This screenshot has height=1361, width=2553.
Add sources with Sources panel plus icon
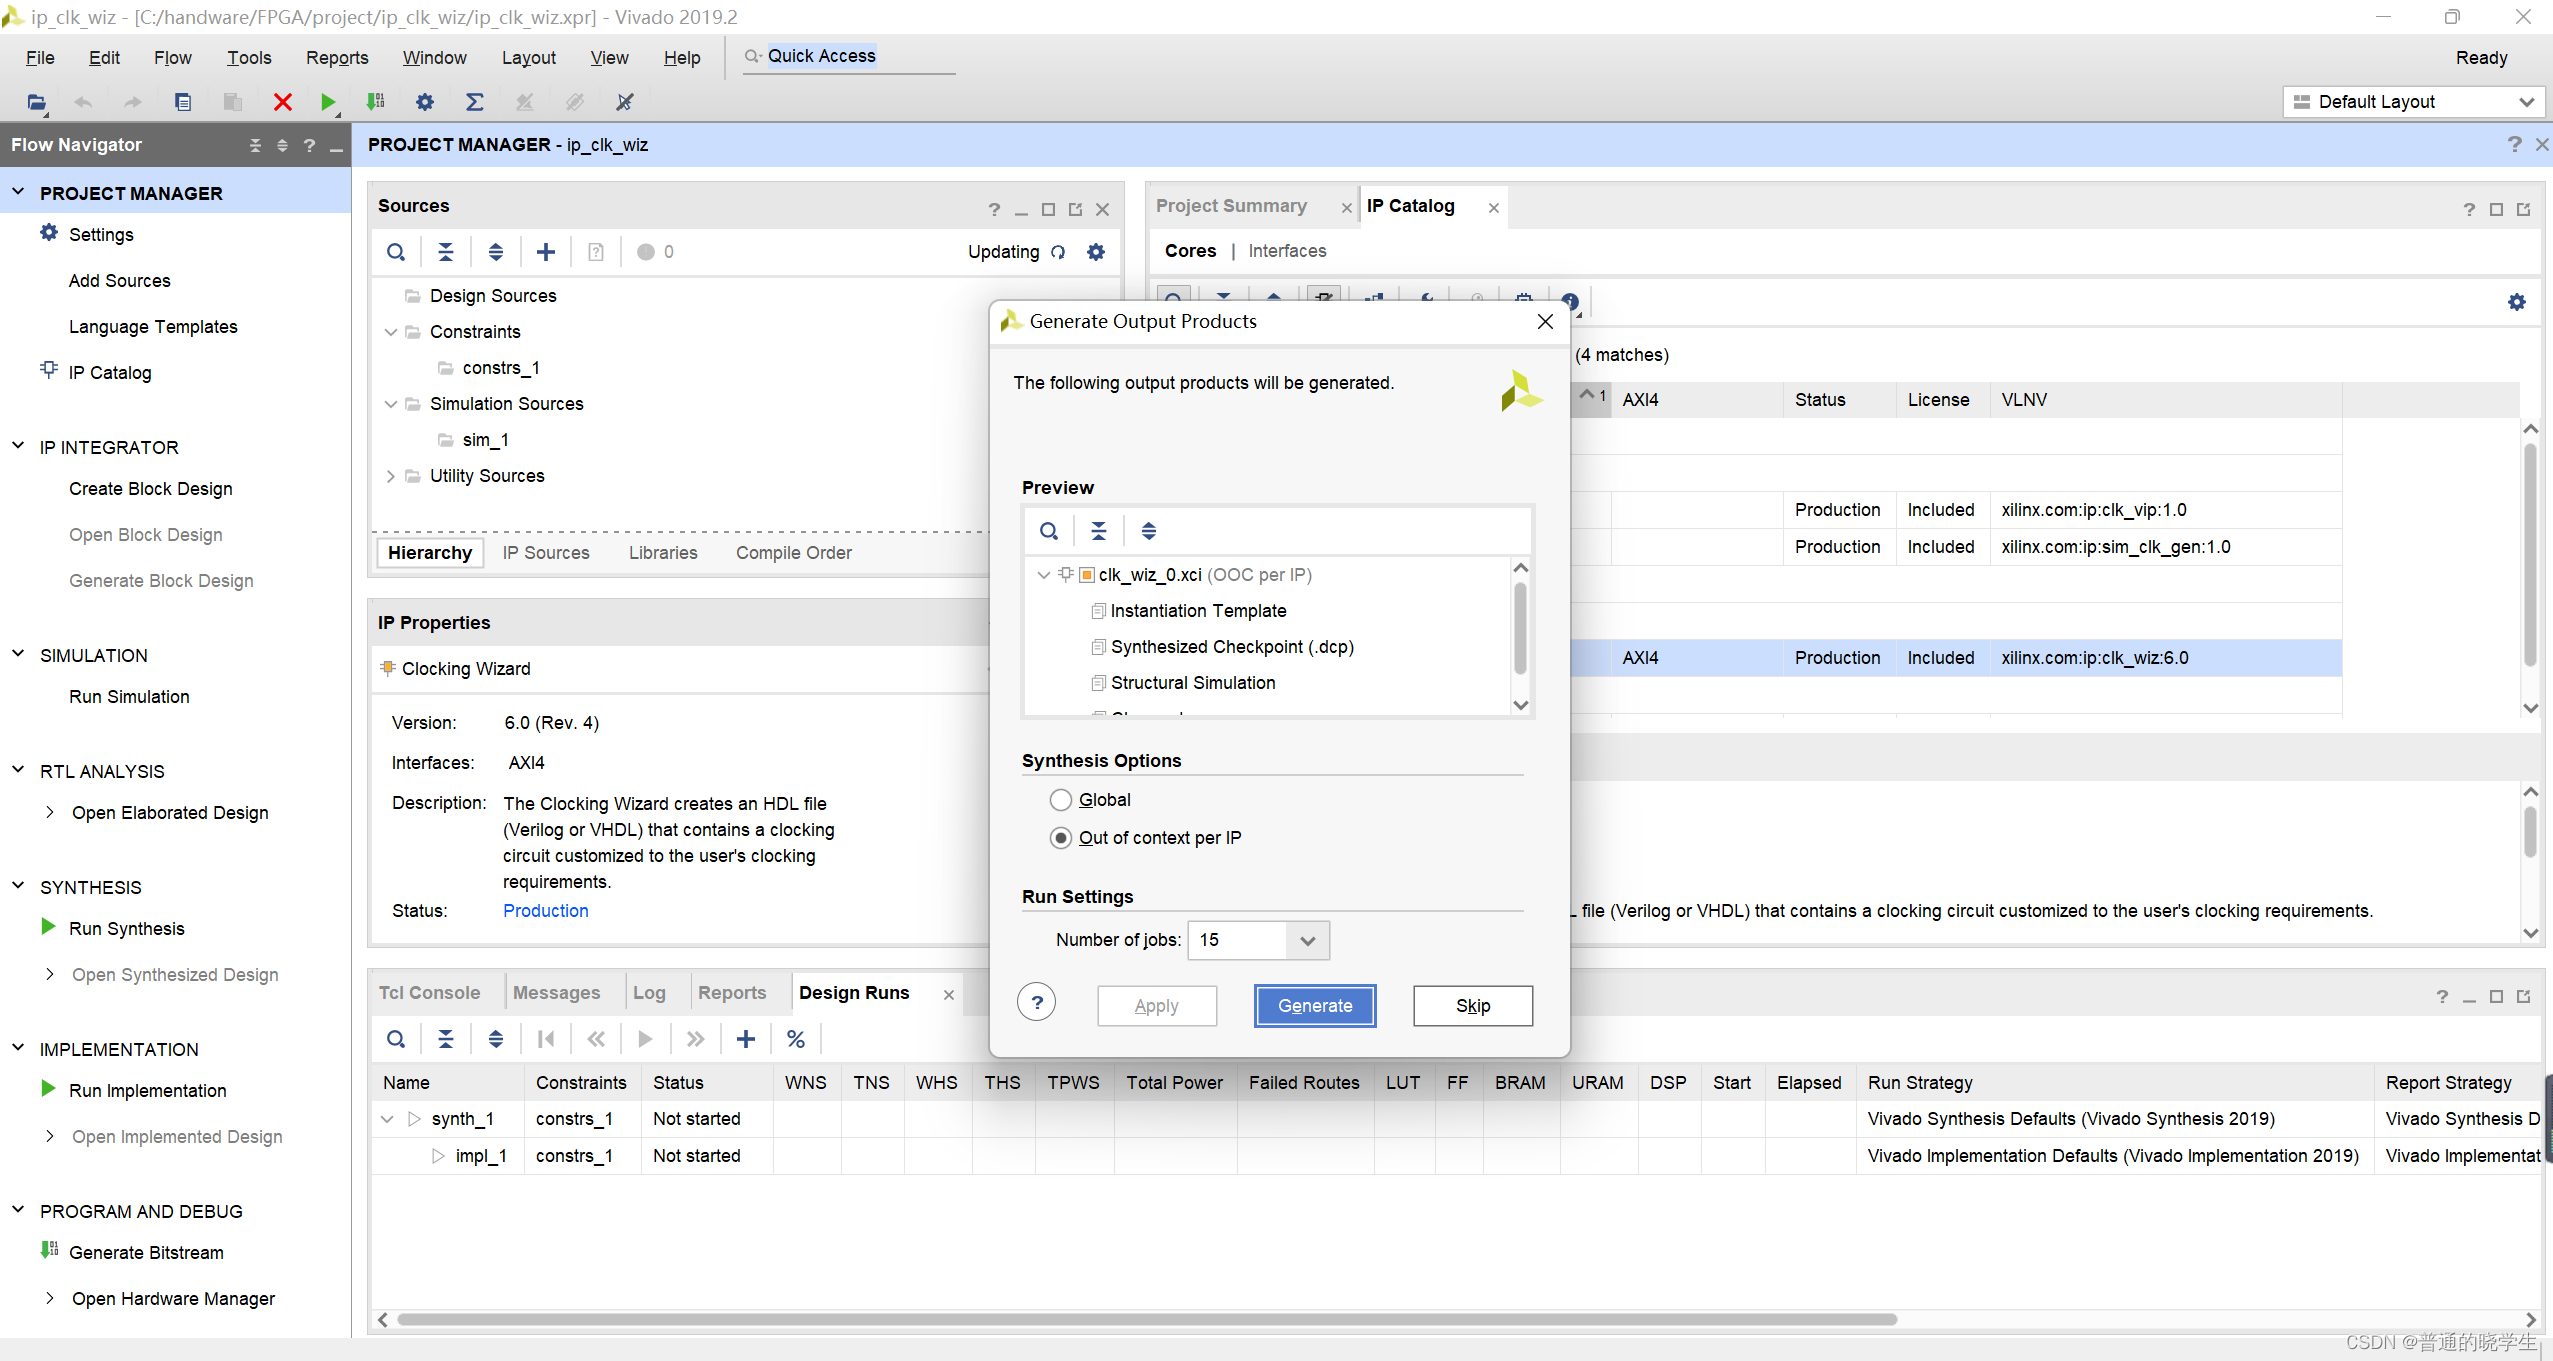(546, 252)
